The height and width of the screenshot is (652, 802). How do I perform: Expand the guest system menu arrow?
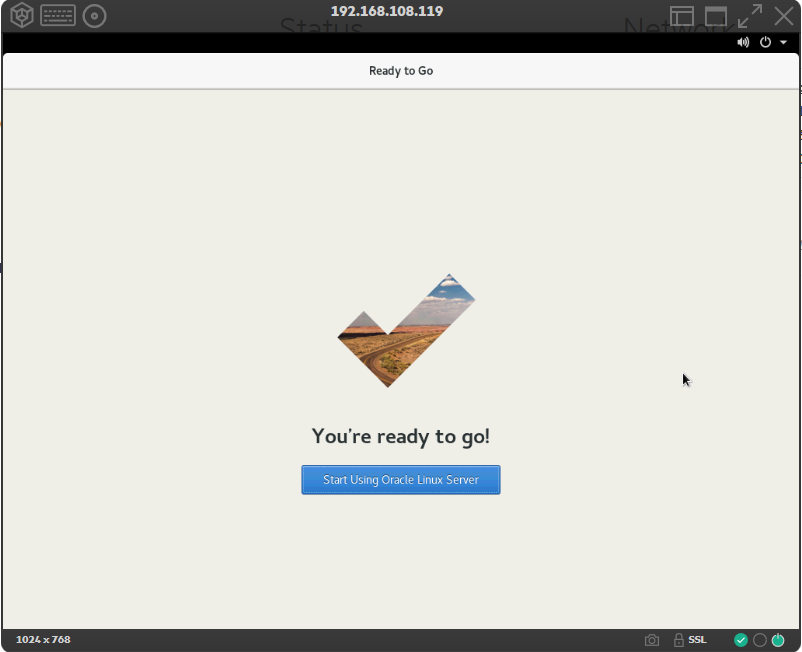(783, 42)
